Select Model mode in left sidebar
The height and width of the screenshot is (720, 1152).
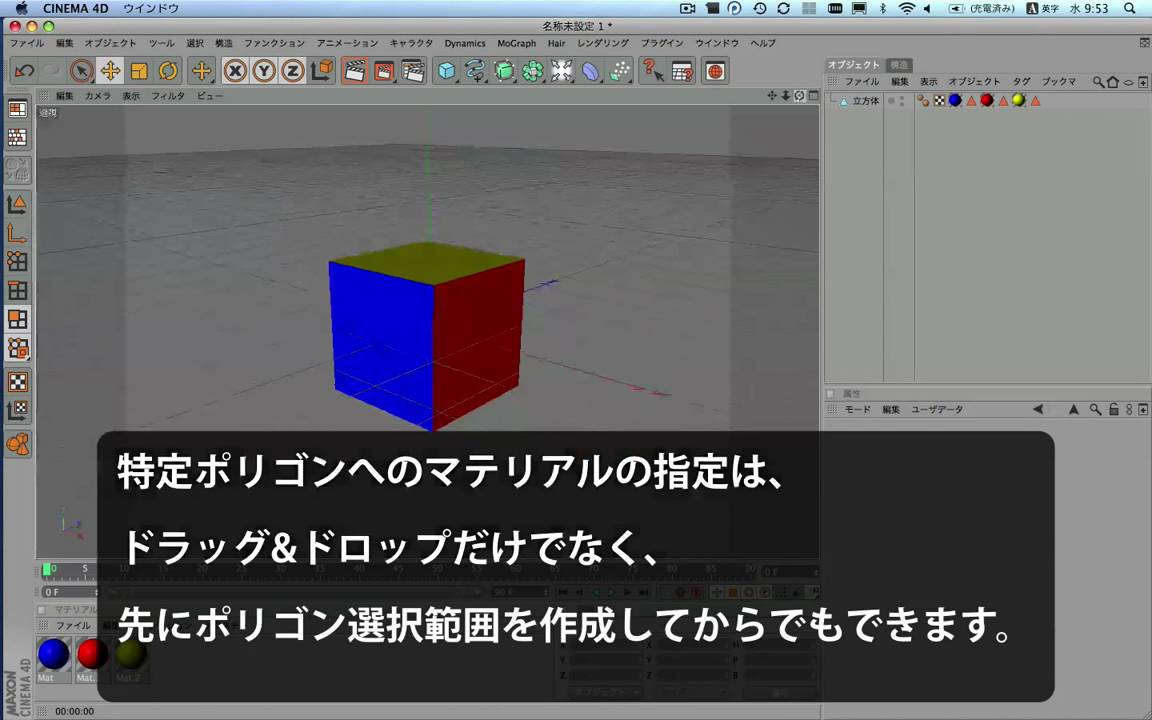pos(18,204)
